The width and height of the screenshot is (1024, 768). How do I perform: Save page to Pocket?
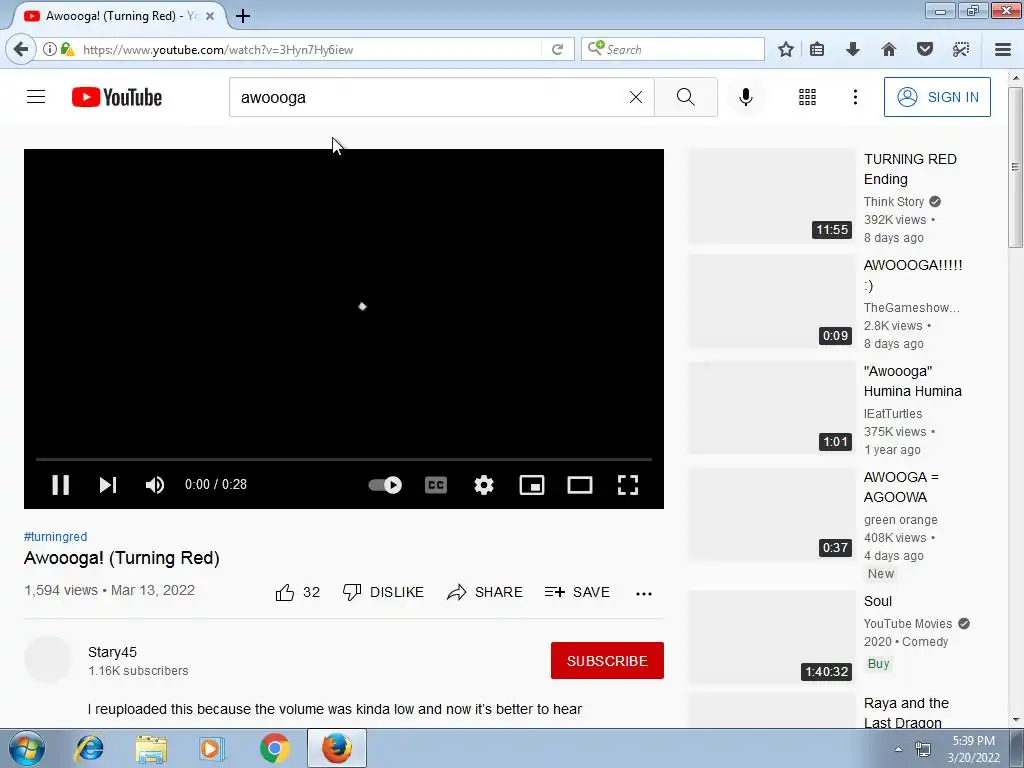(x=924, y=49)
